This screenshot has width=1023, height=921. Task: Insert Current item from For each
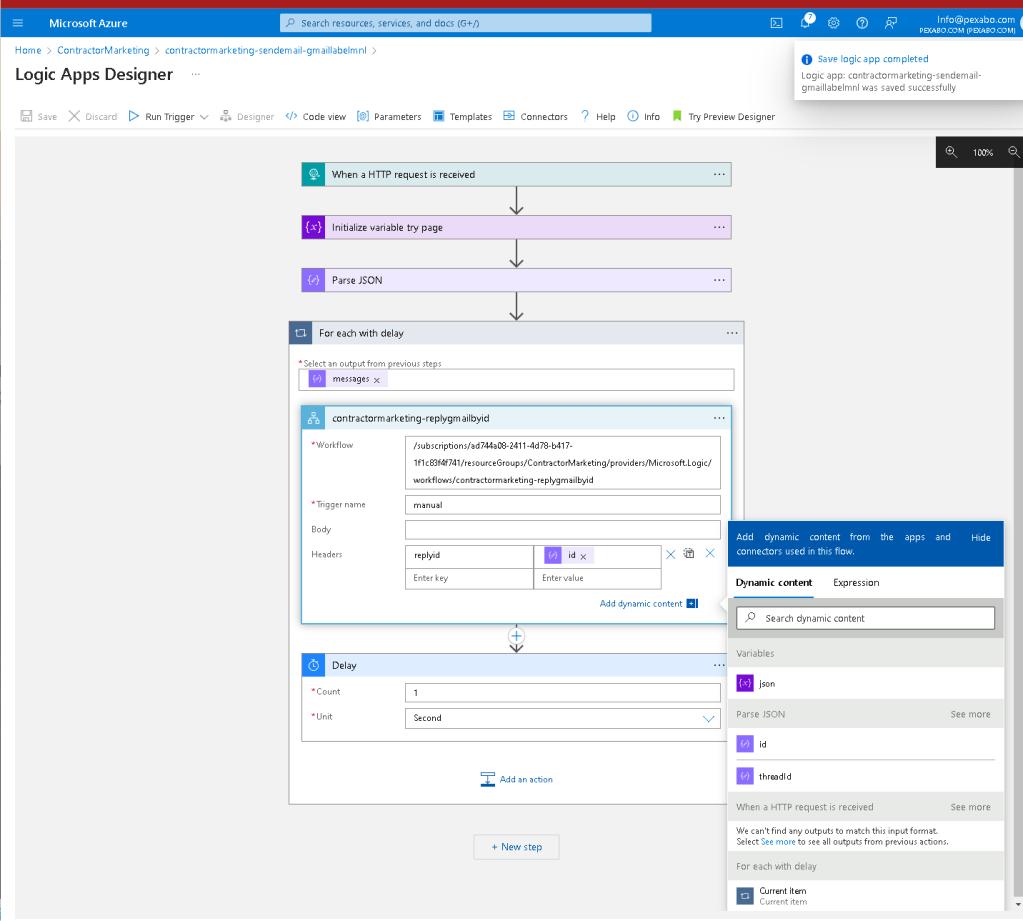point(865,896)
